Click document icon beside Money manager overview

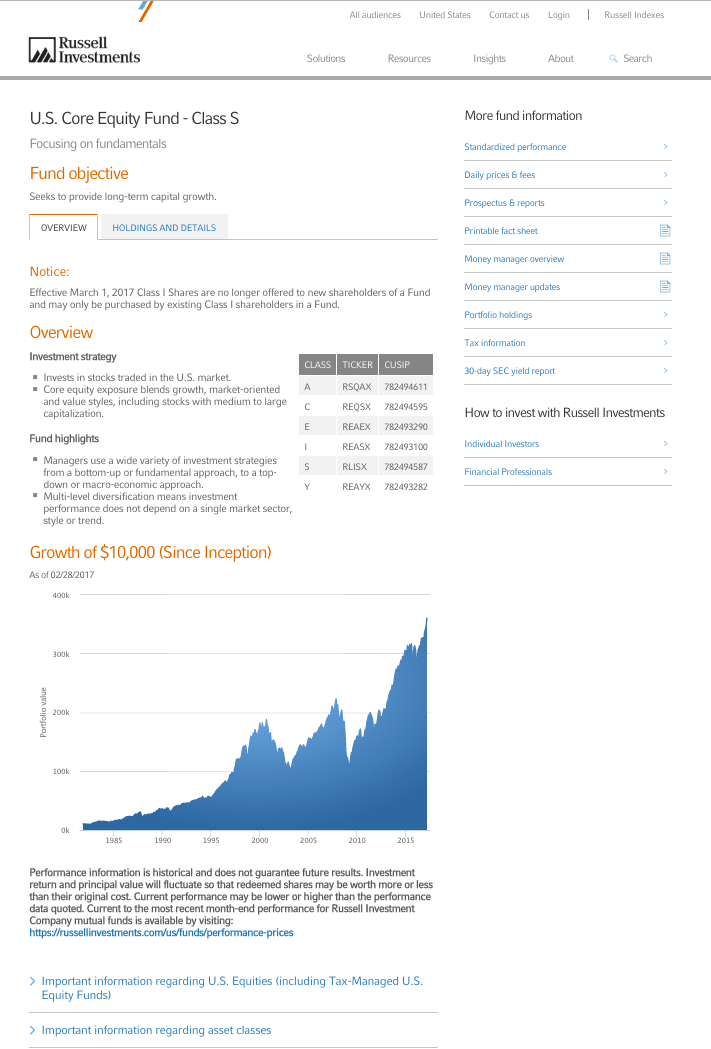coord(665,259)
